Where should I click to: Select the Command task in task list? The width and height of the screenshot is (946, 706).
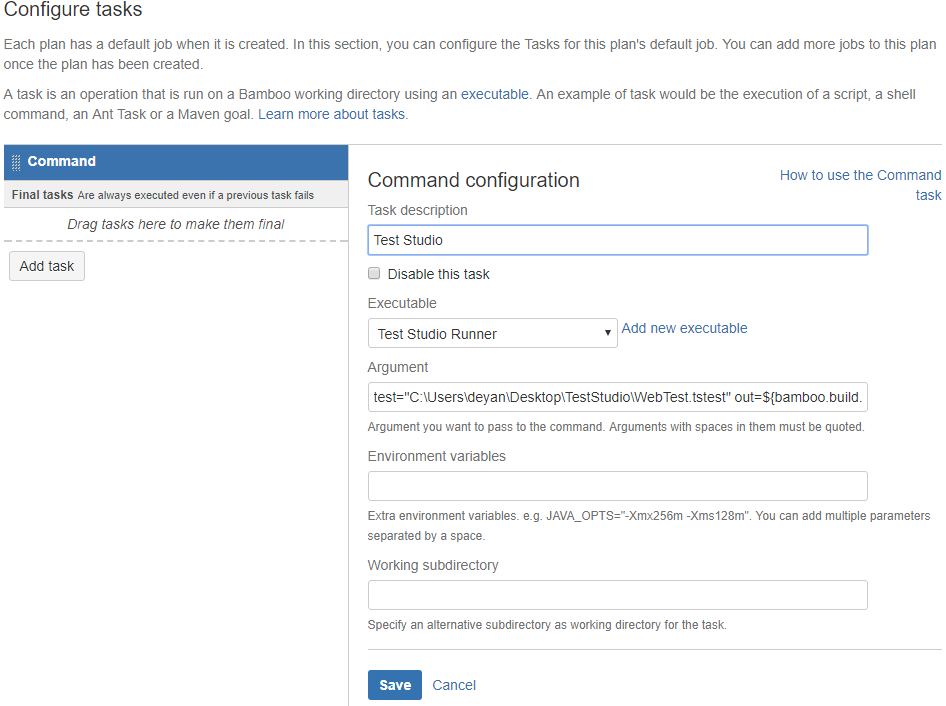tap(176, 162)
